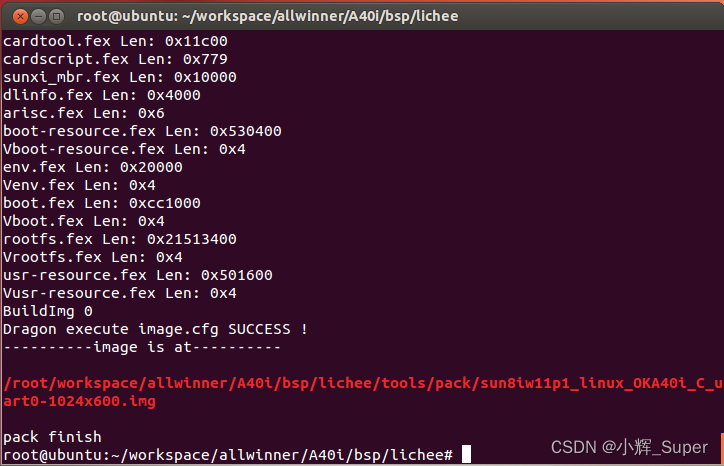Select the line 'arisc.fex Len: 0x6'
The height and width of the screenshot is (466, 724).
[84, 113]
